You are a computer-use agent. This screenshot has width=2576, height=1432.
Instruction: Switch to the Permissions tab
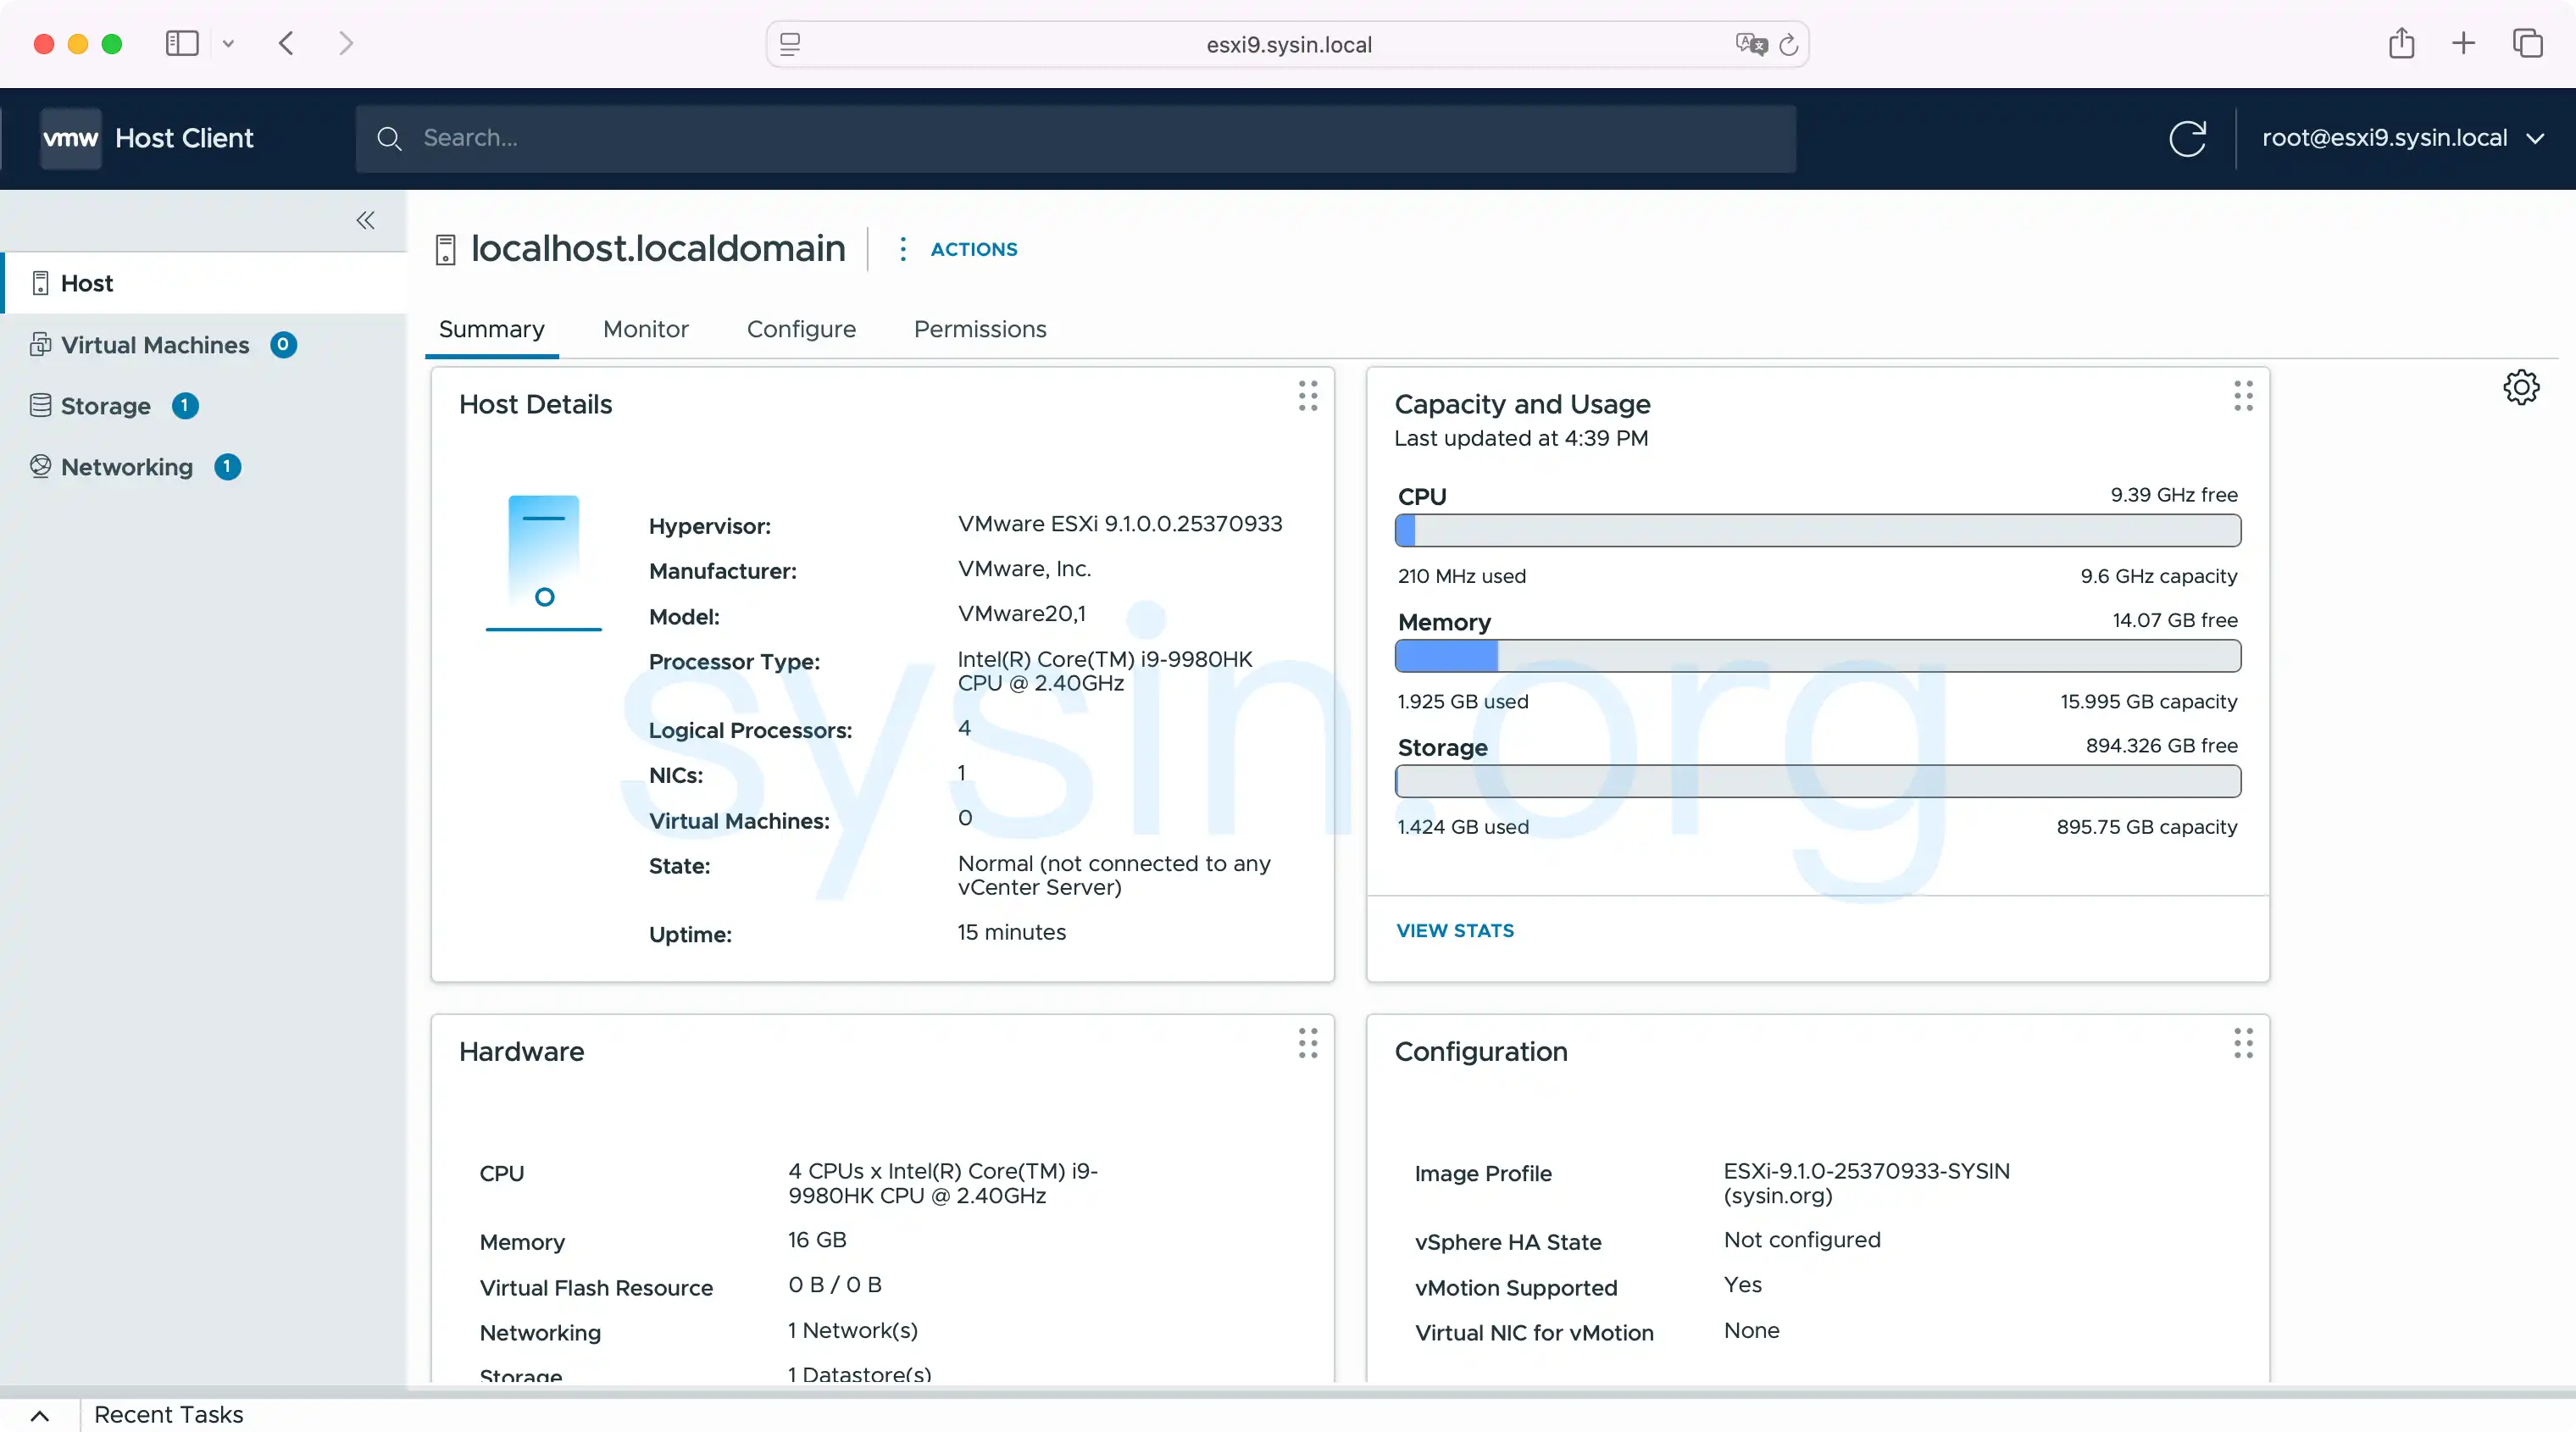click(980, 329)
